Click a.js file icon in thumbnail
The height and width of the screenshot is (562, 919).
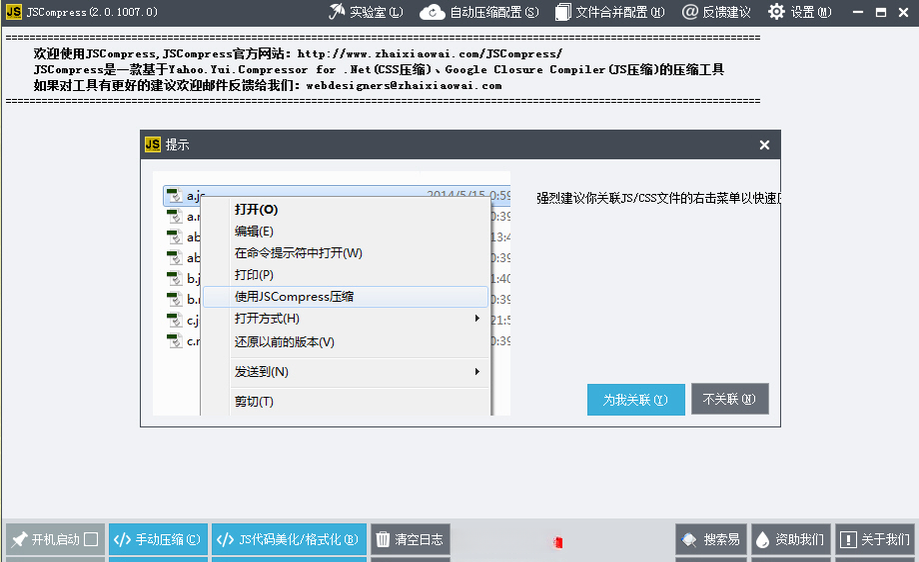pyautogui.click(x=174, y=195)
